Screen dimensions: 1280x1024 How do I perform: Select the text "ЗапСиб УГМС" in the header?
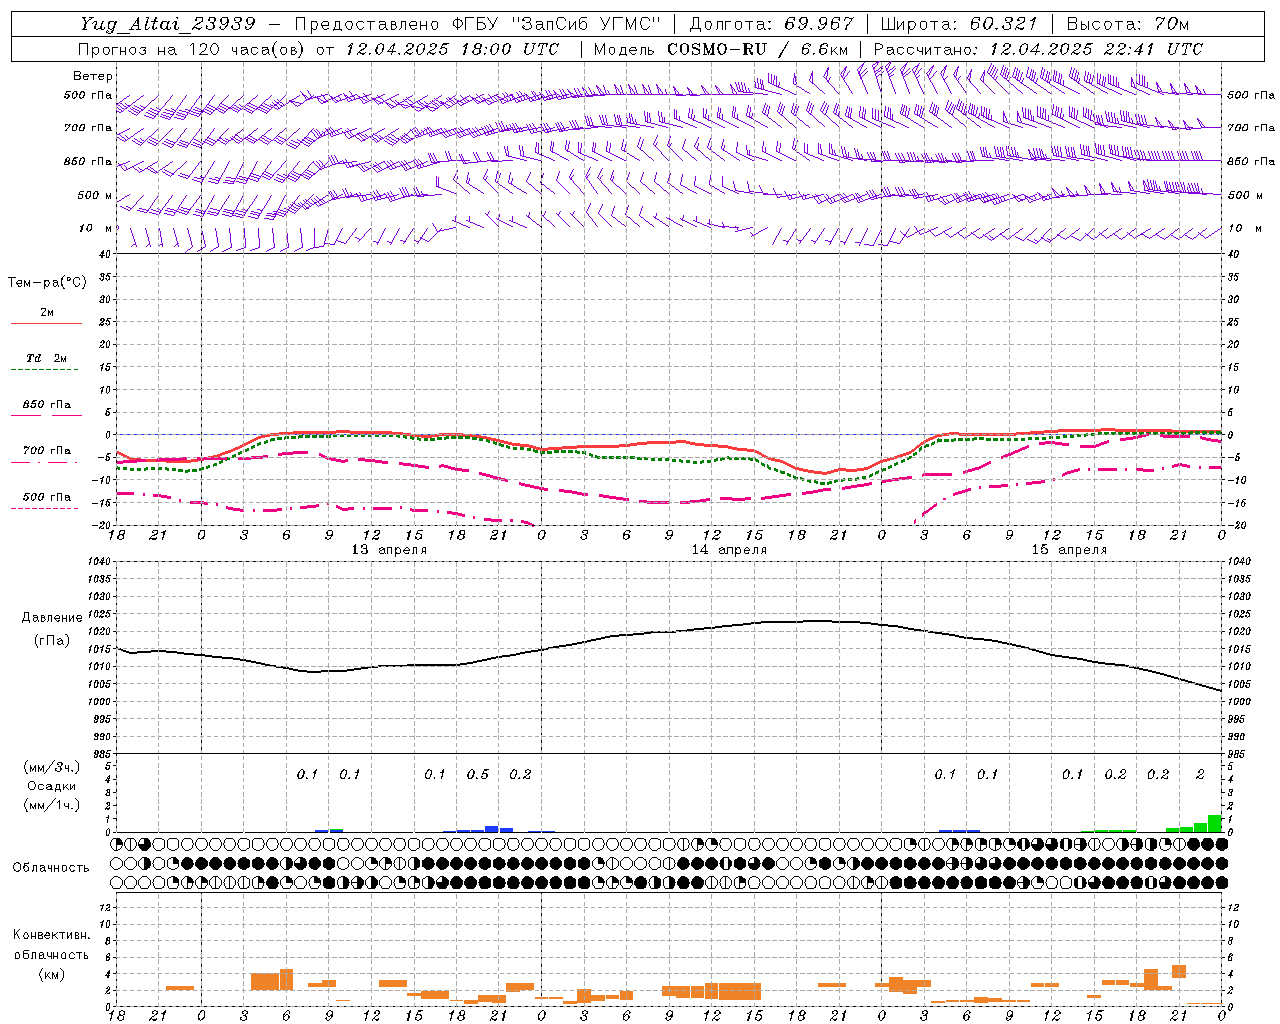pos(586,24)
